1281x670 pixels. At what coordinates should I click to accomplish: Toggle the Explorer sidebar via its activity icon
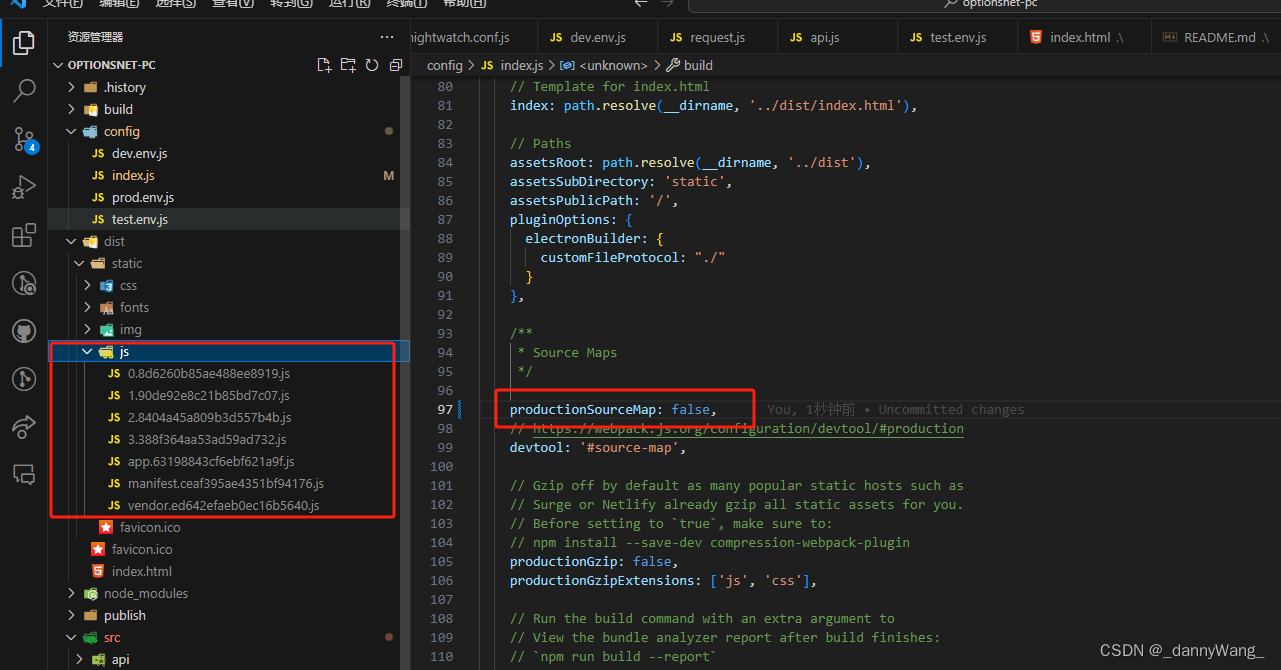[x=24, y=44]
